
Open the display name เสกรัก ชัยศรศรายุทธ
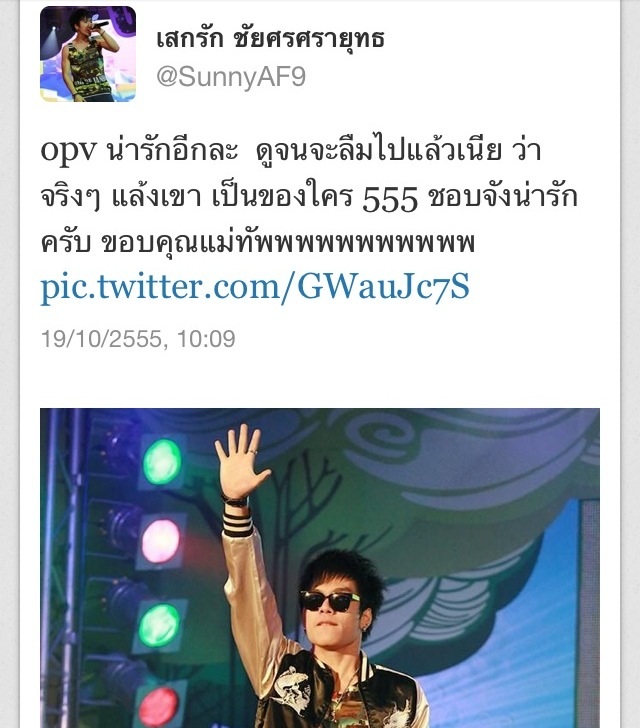point(270,39)
